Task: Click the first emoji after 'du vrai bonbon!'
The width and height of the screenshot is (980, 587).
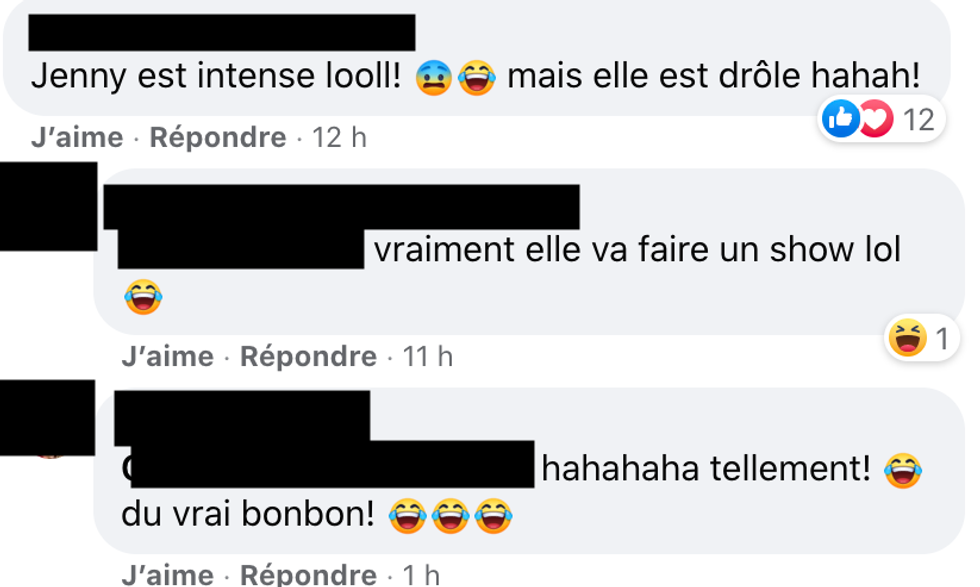Action: point(408,516)
